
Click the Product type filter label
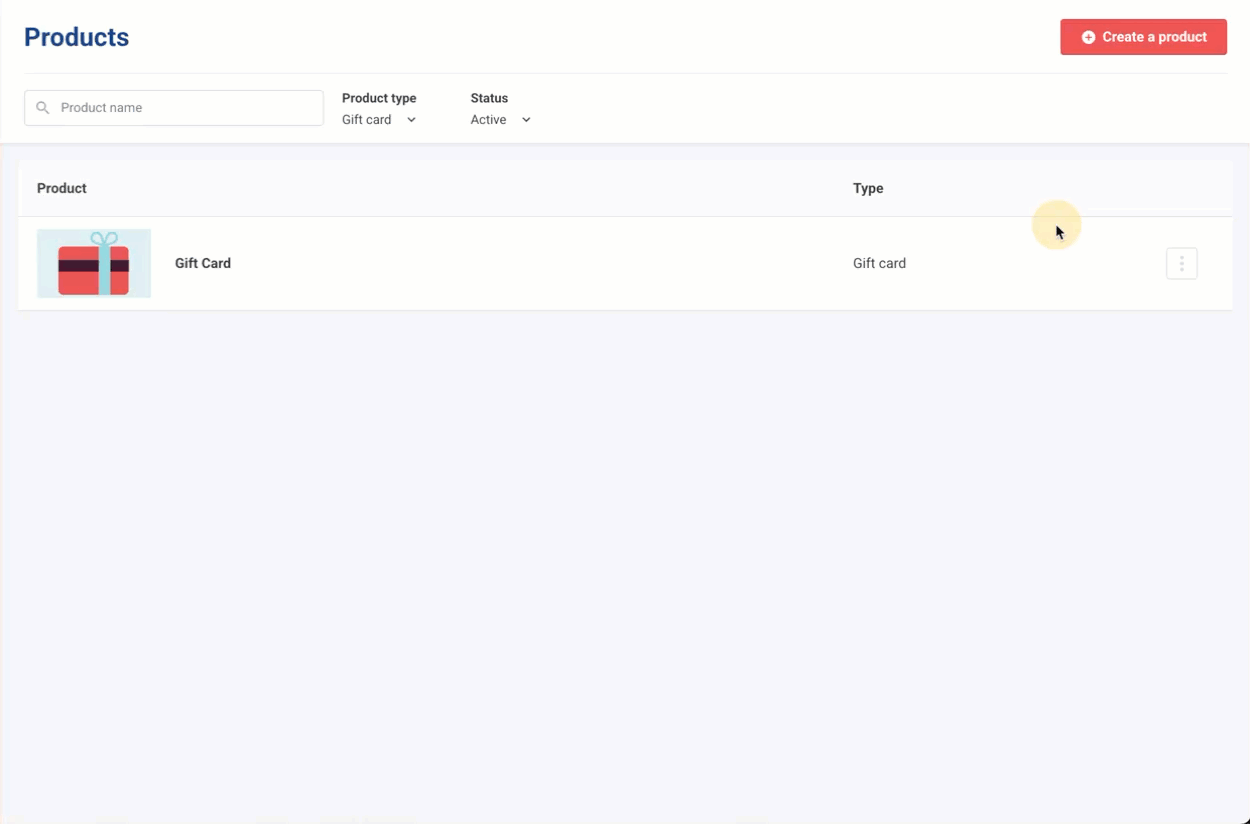[x=379, y=98]
